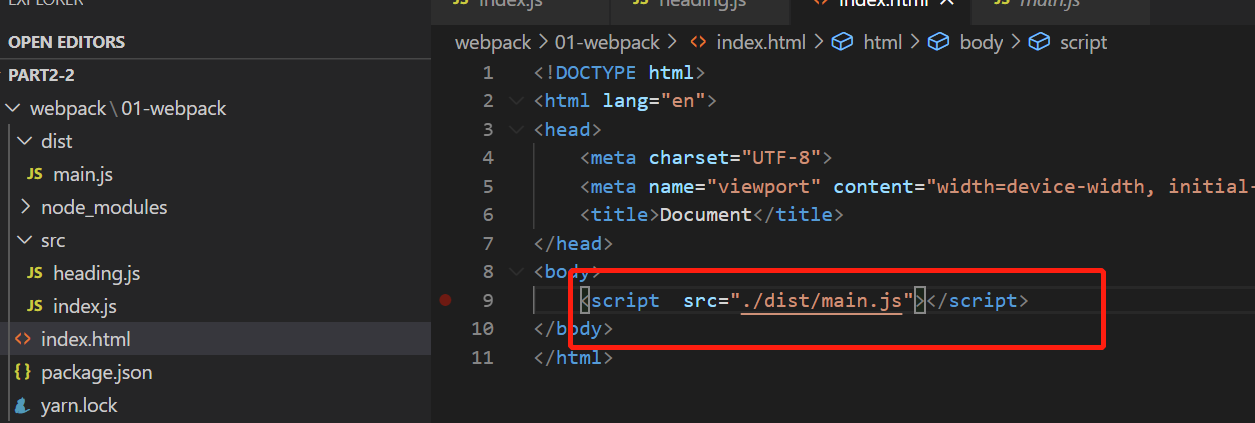
Task: Click the src attribute name on line 9
Action: (x=700, y=300)
